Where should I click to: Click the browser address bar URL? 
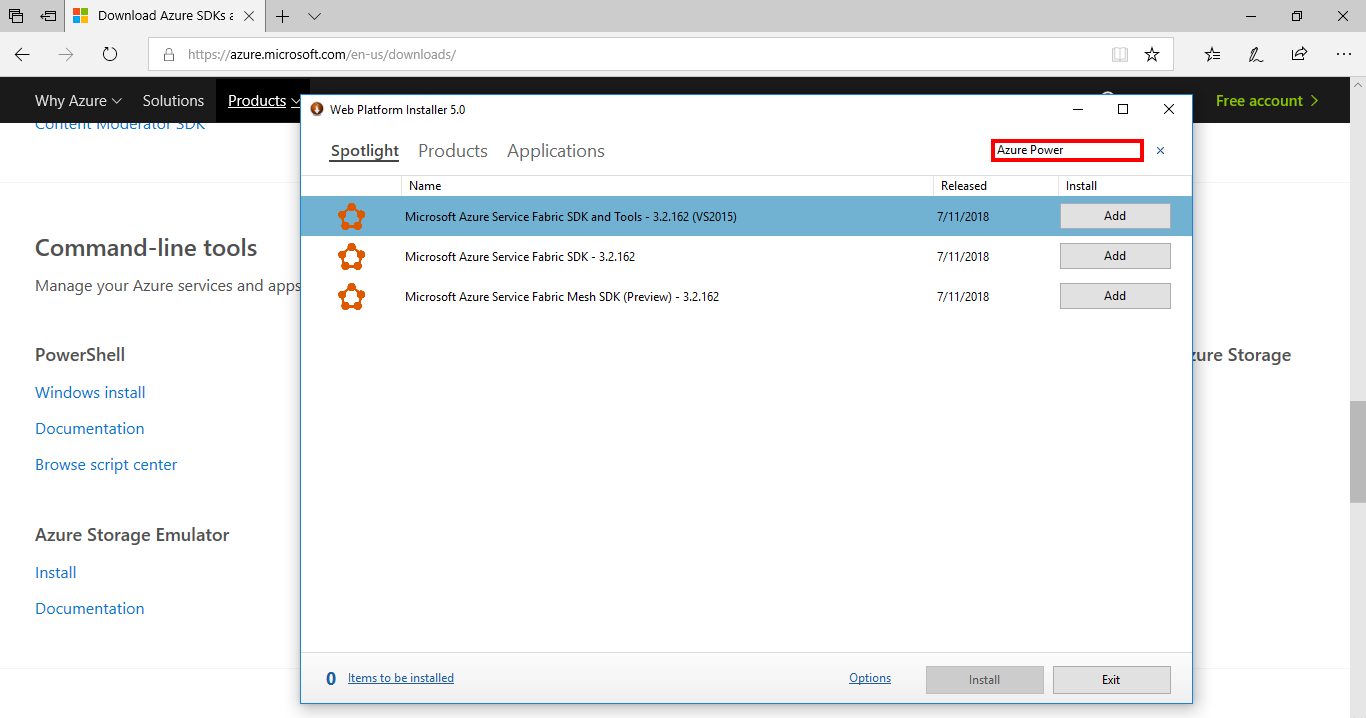(x=322, y=55)
